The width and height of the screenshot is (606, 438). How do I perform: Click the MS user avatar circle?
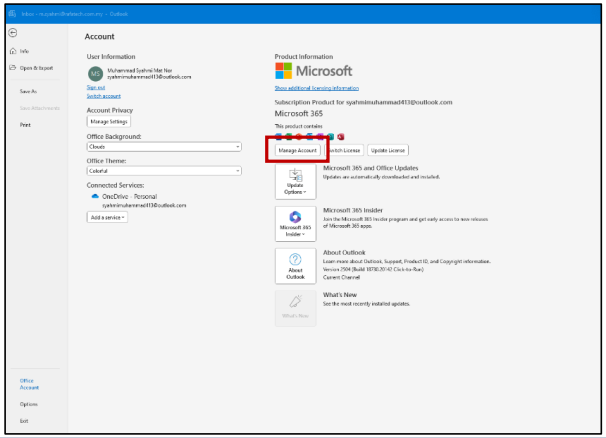click(95, 74)
